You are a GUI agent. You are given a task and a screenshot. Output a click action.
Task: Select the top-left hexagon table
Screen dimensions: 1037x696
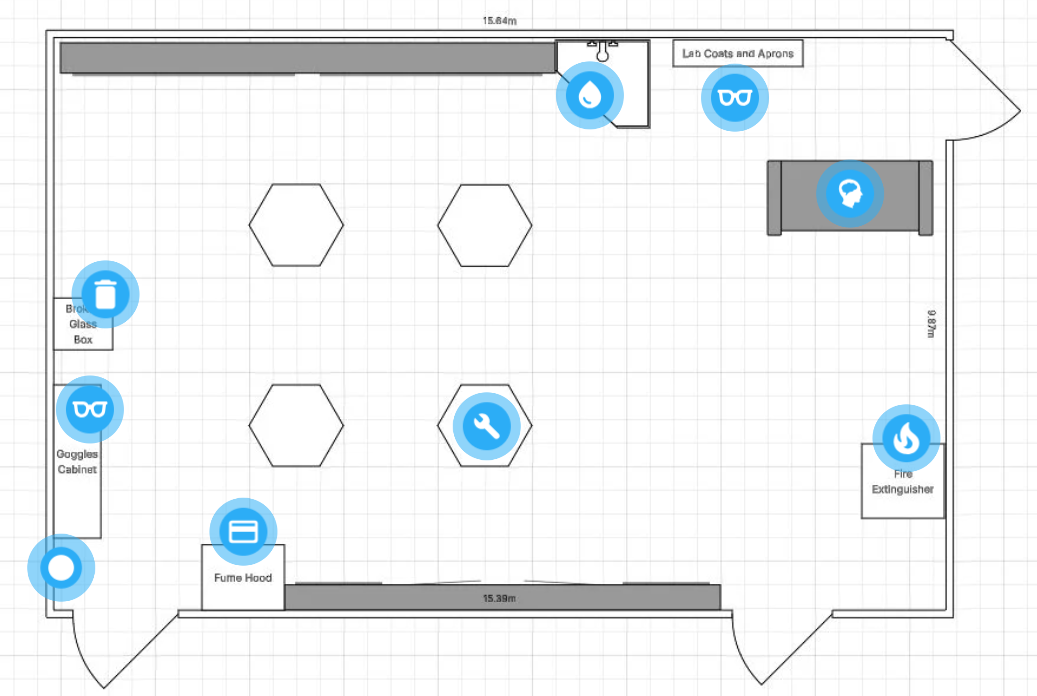[x=296, y=225]
